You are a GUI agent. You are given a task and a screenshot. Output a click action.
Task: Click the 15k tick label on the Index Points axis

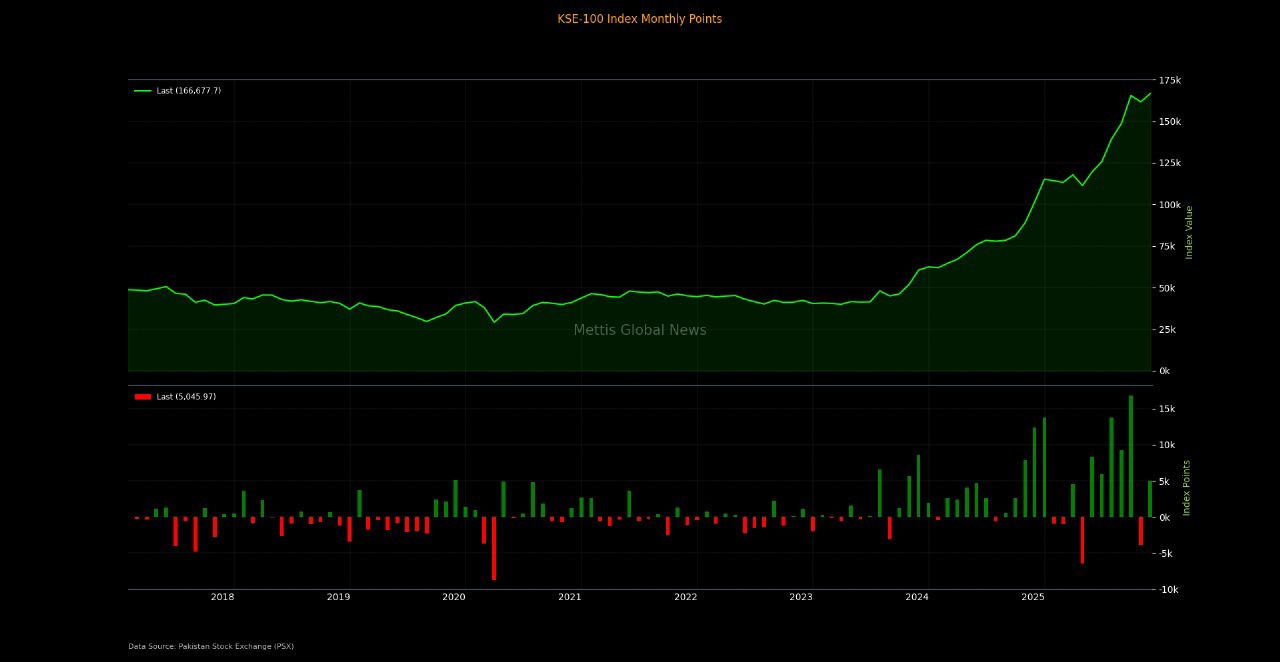point(1168,409)
